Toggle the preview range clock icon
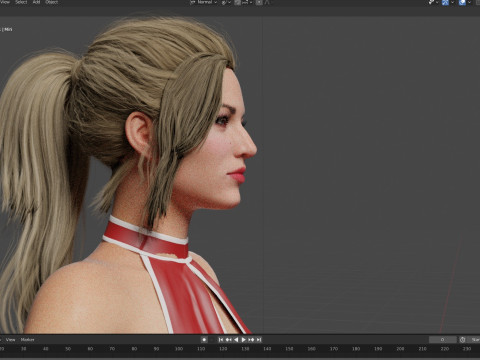 tap(462, 340)
